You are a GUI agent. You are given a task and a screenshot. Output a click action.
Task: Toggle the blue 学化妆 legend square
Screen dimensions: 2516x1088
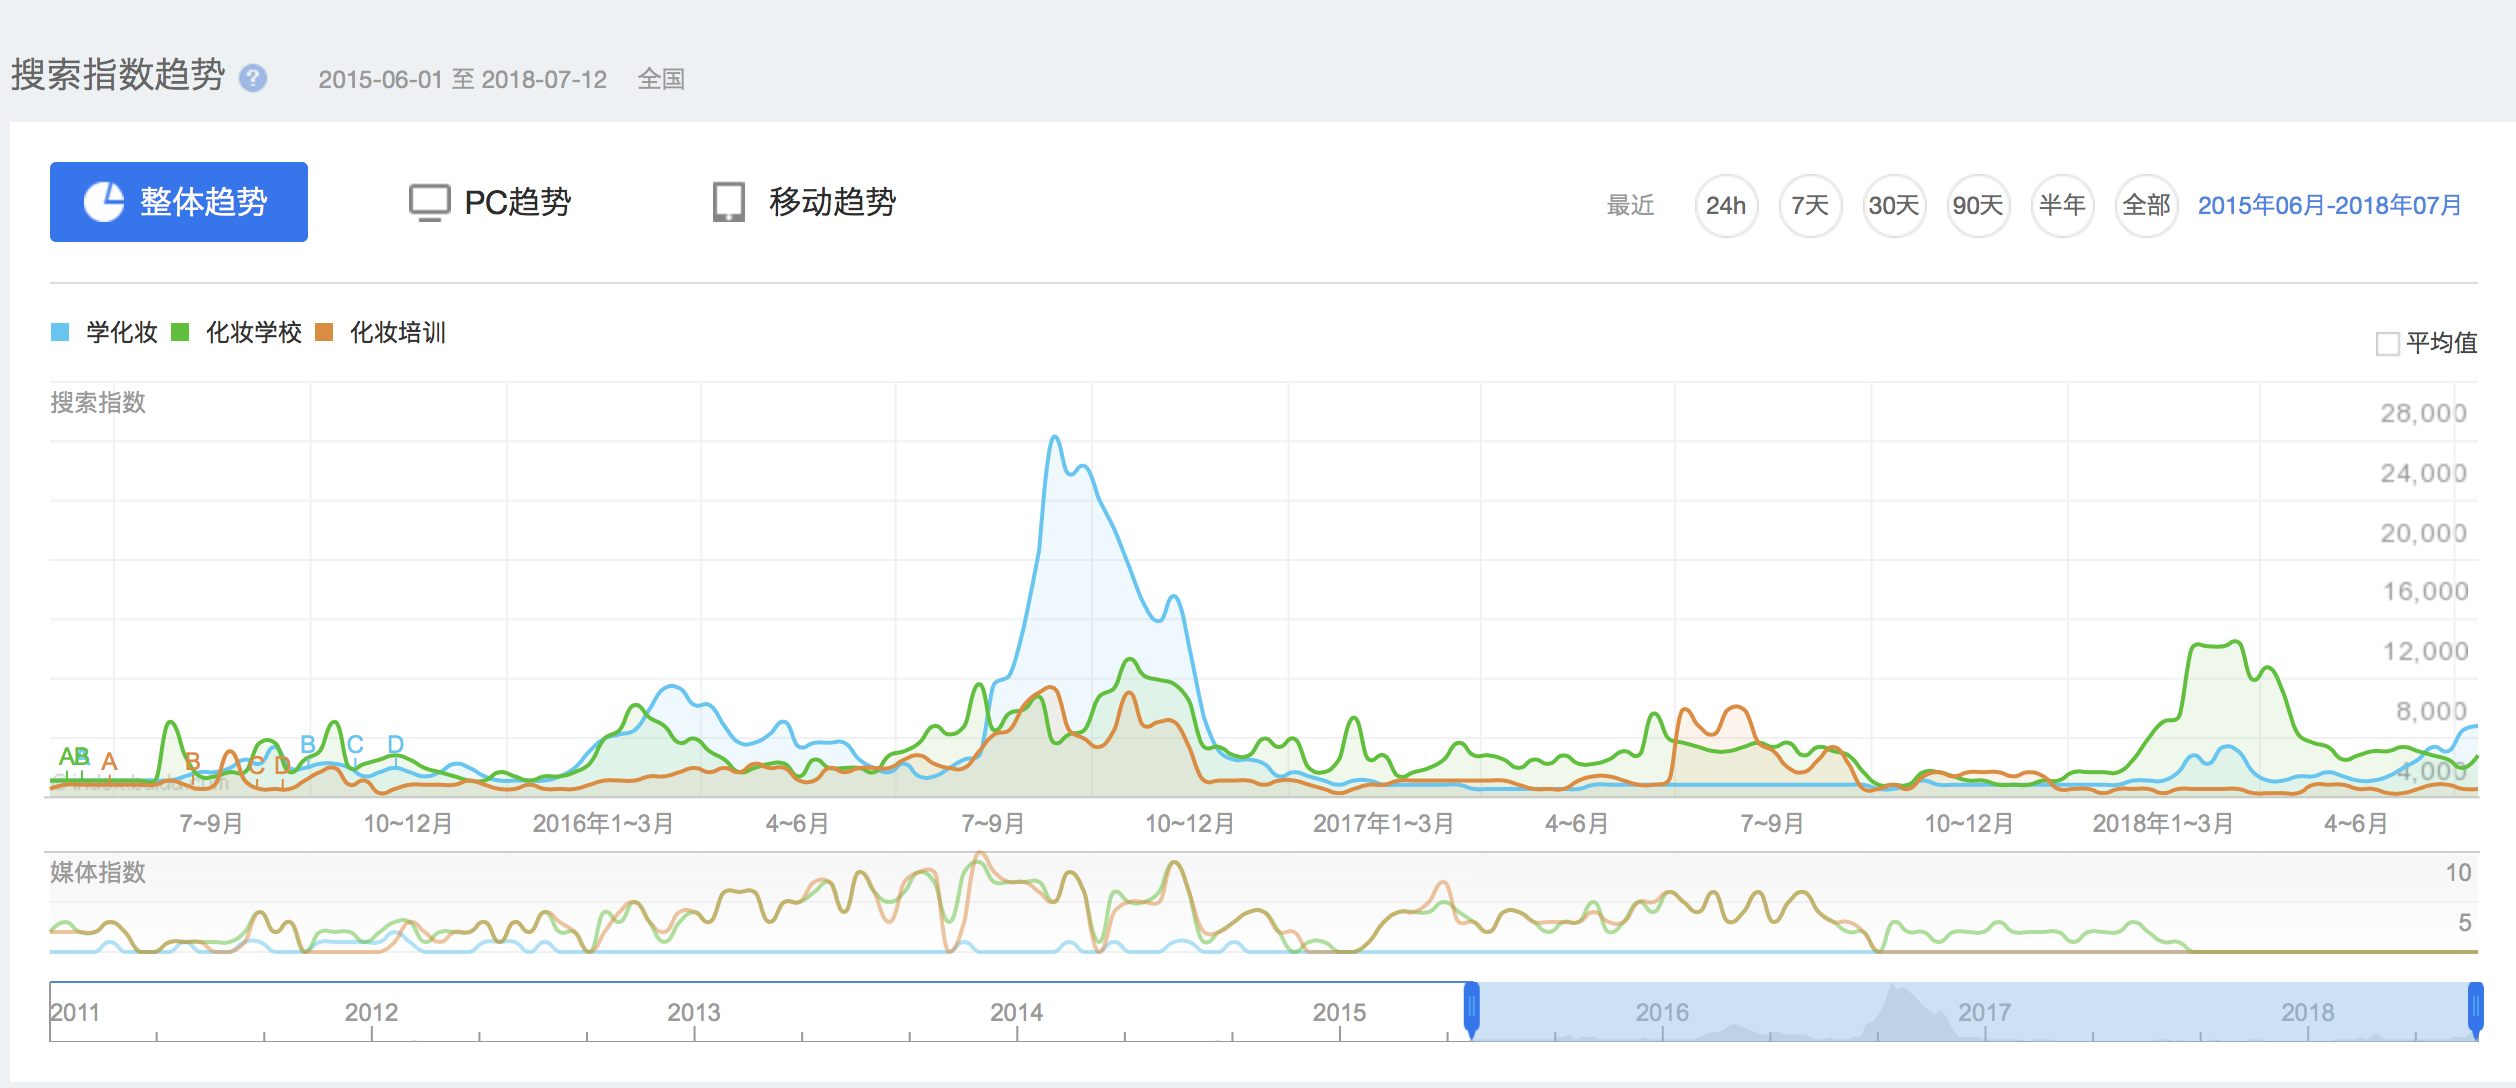60,332
